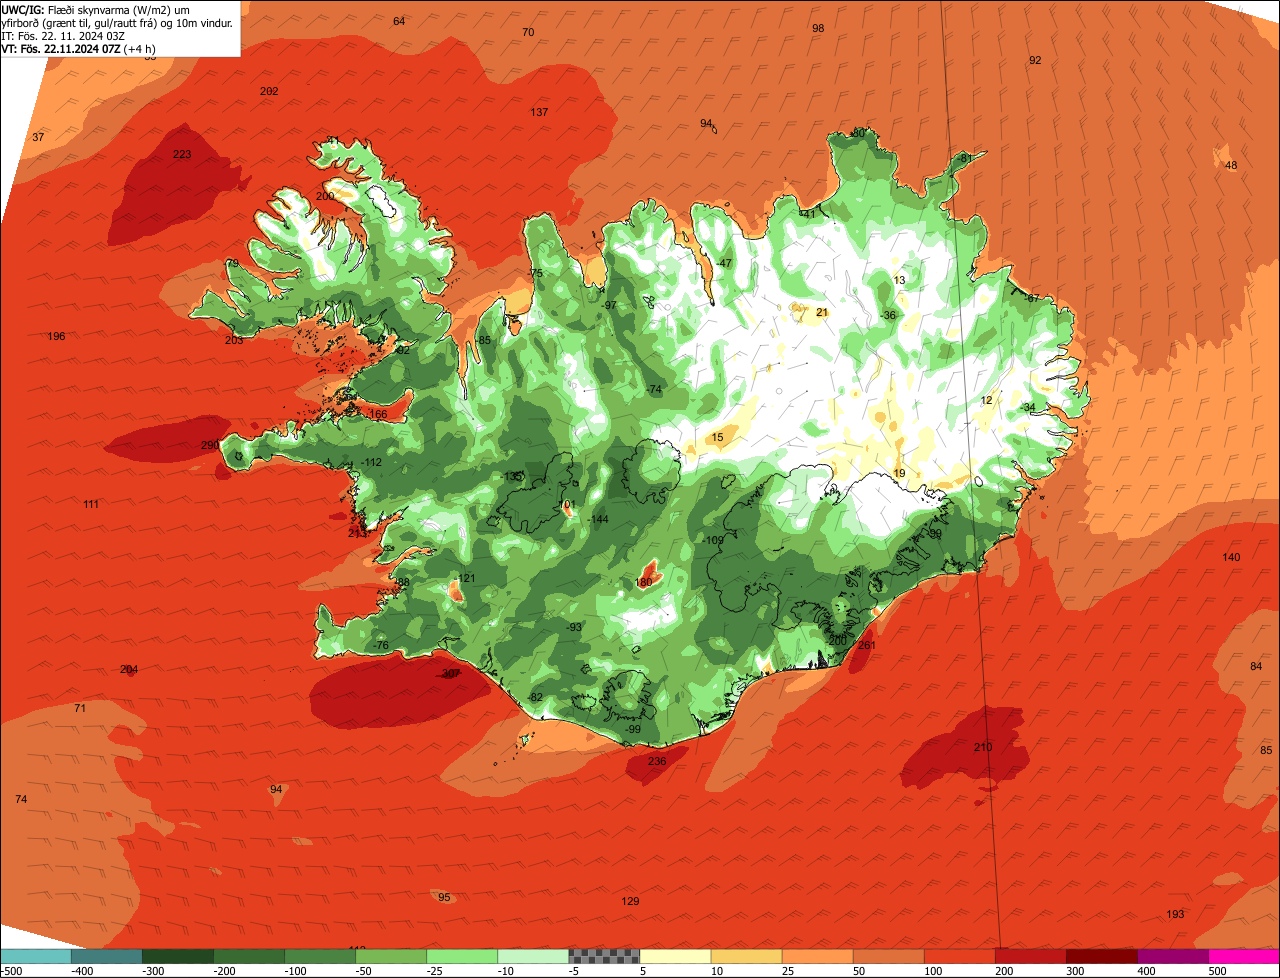Click the flux value '37' on the left side
1280x978 pixels.
click(38, 138)
